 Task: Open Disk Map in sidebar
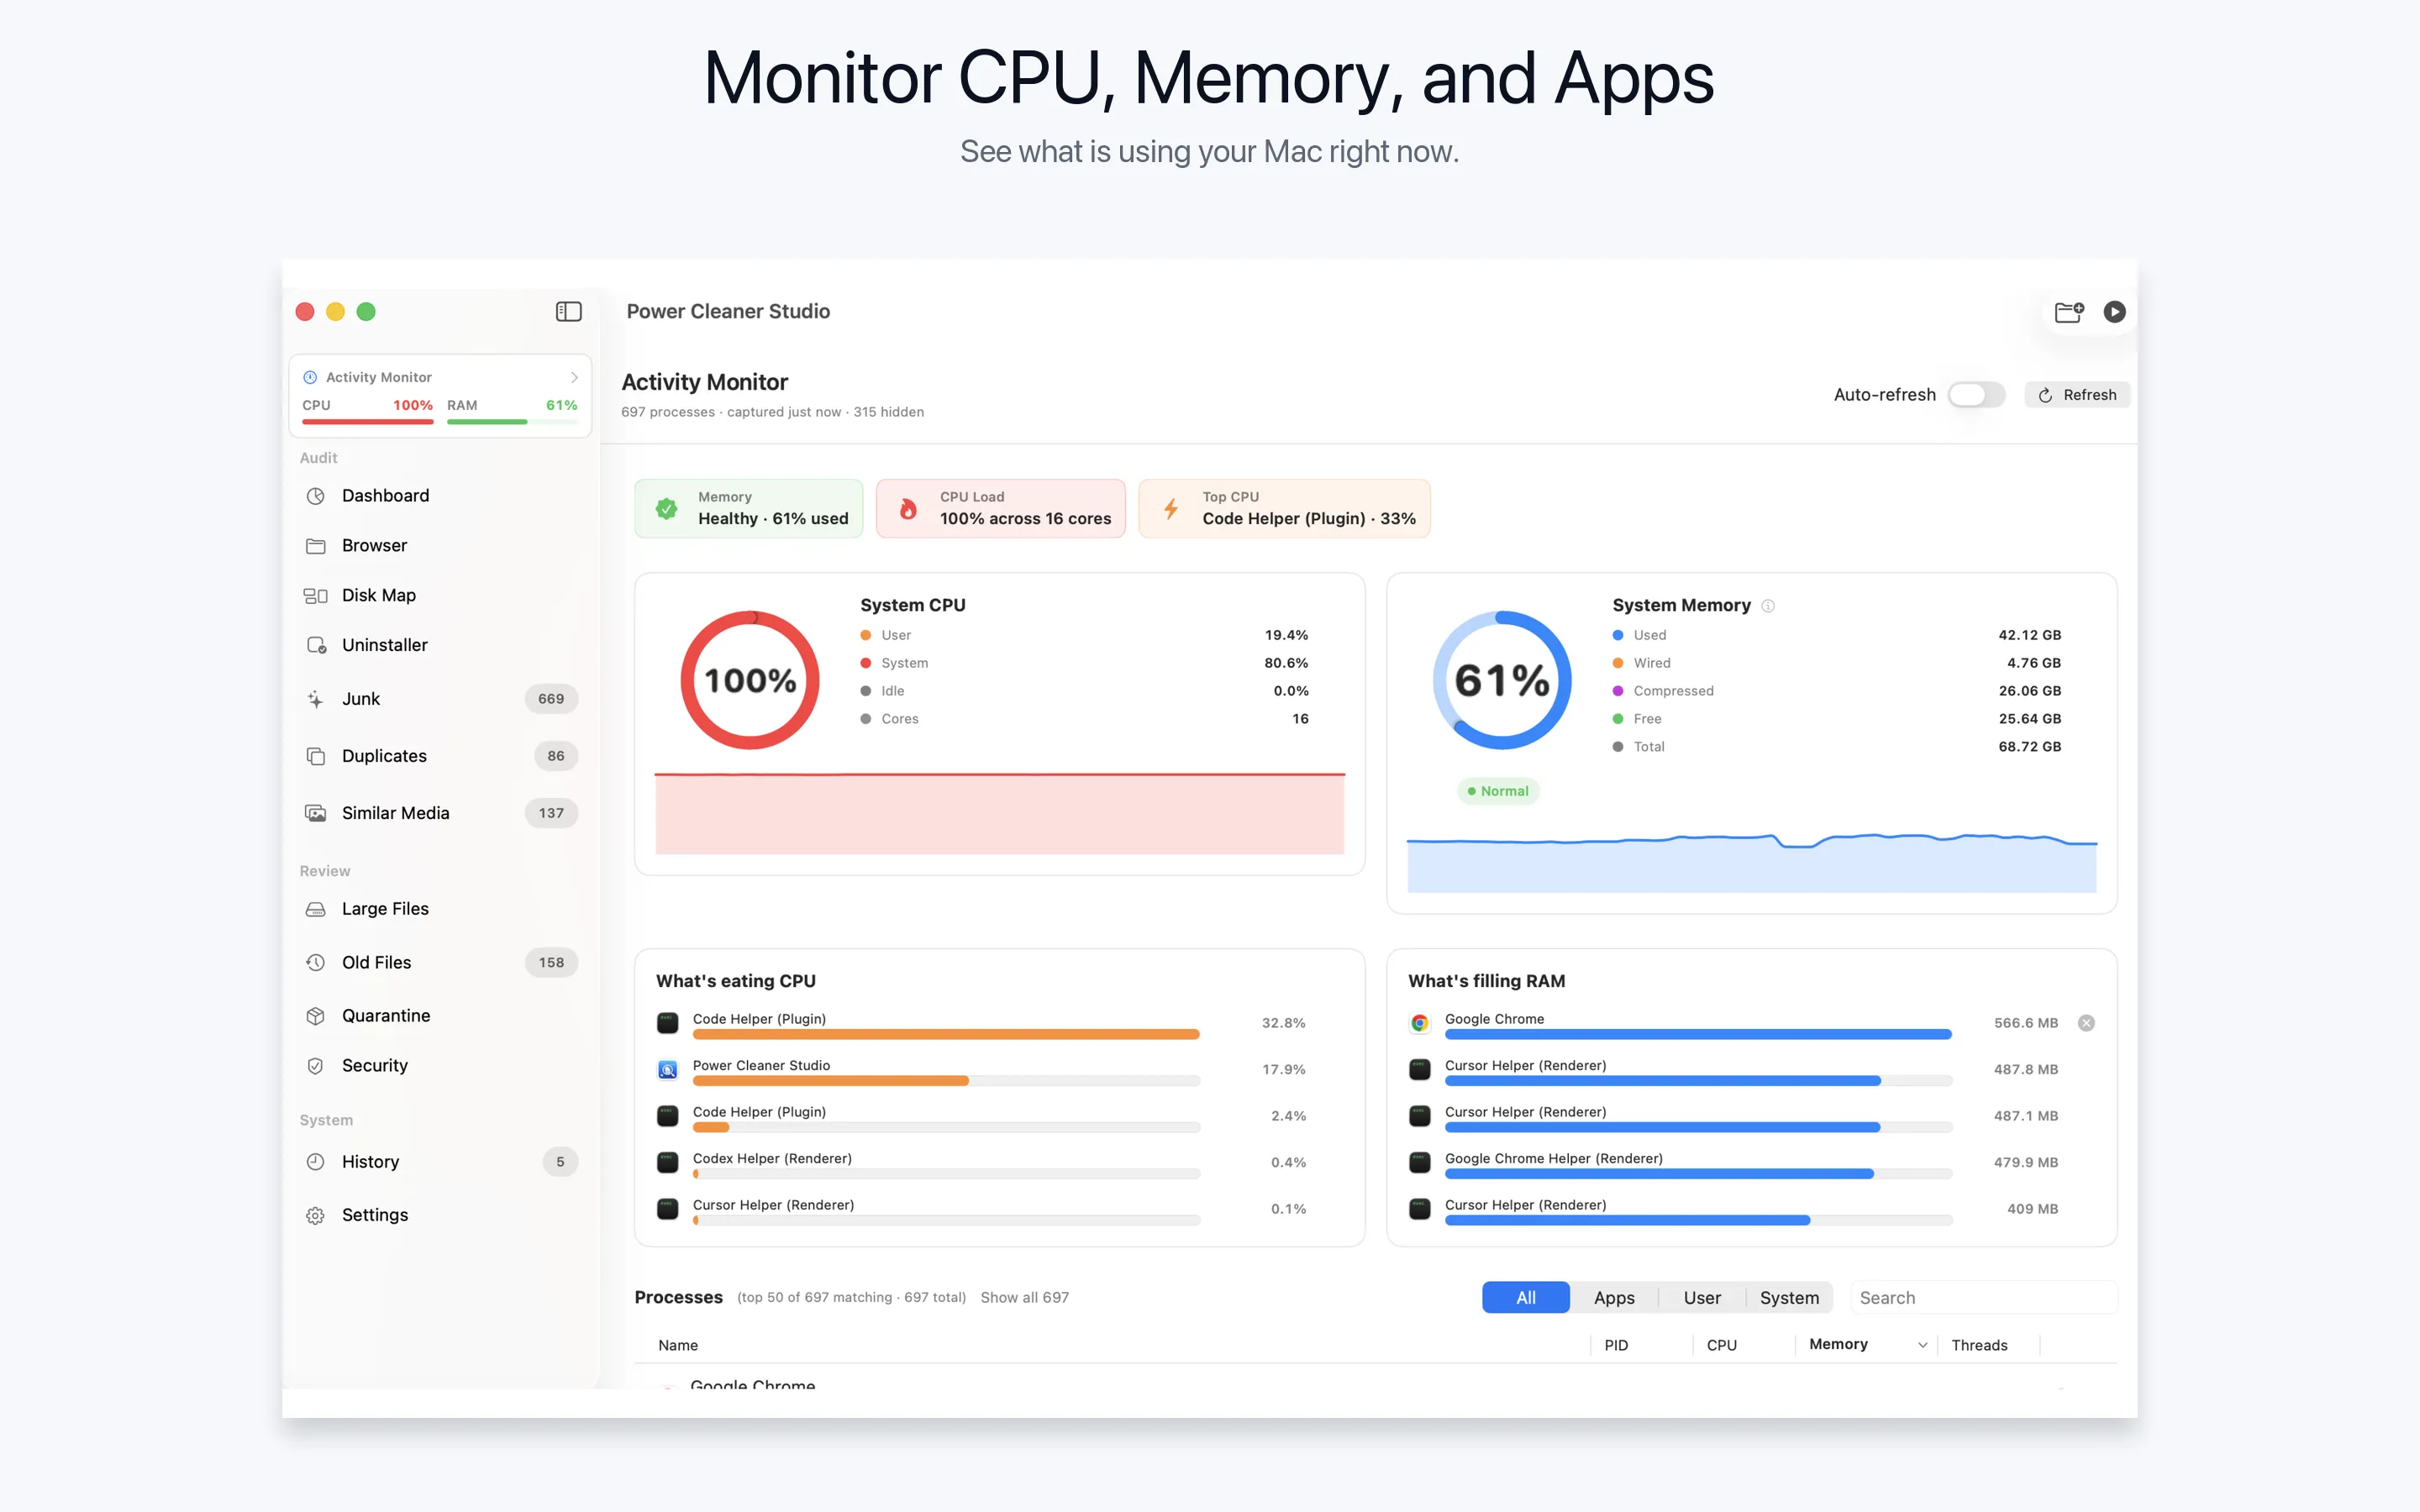point(440,595)
